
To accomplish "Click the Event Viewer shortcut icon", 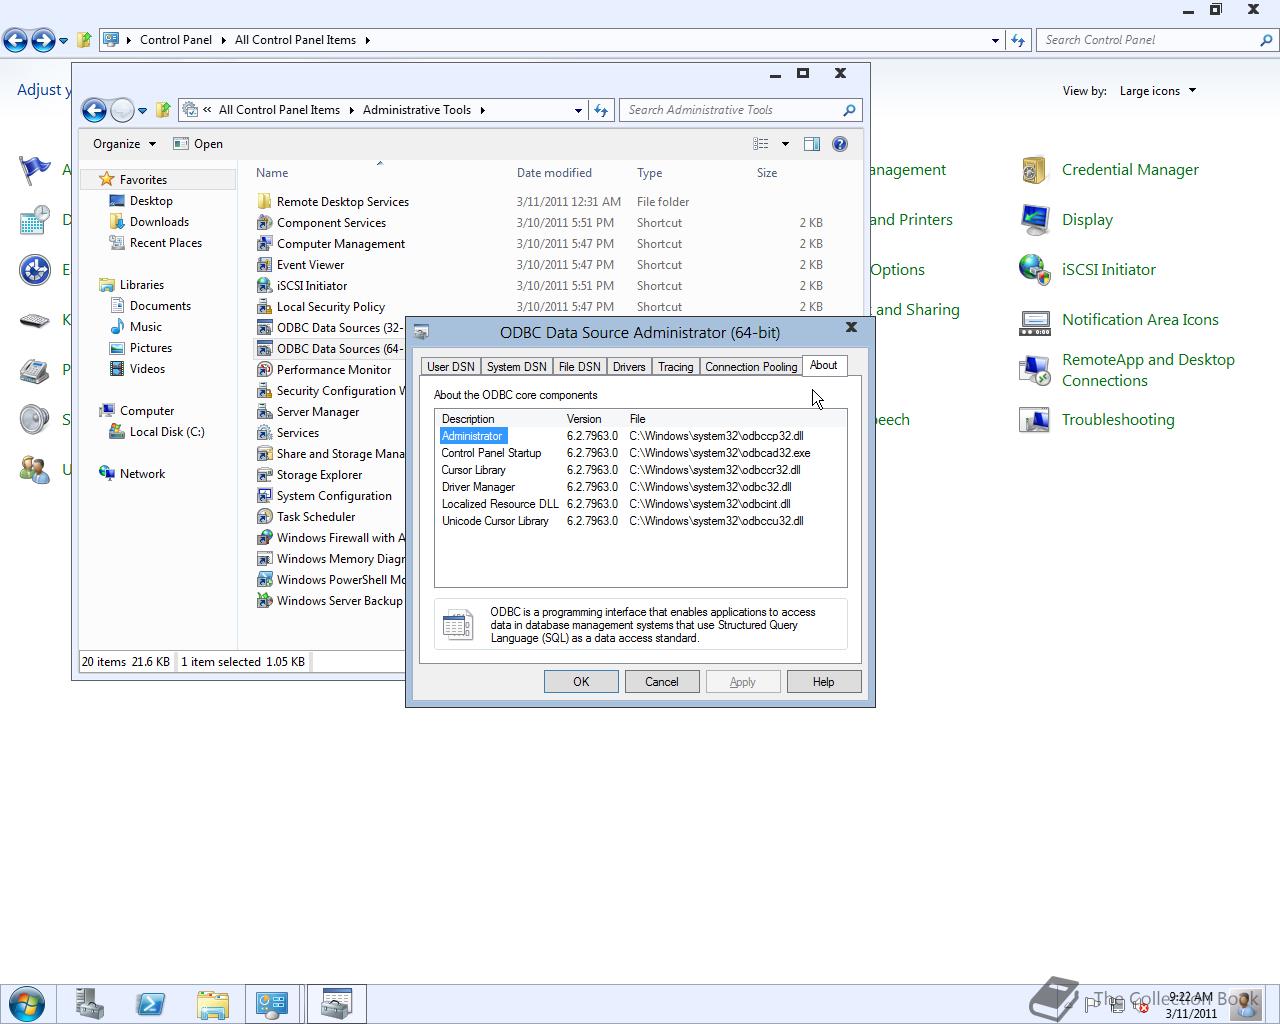I will pos(264,265).
